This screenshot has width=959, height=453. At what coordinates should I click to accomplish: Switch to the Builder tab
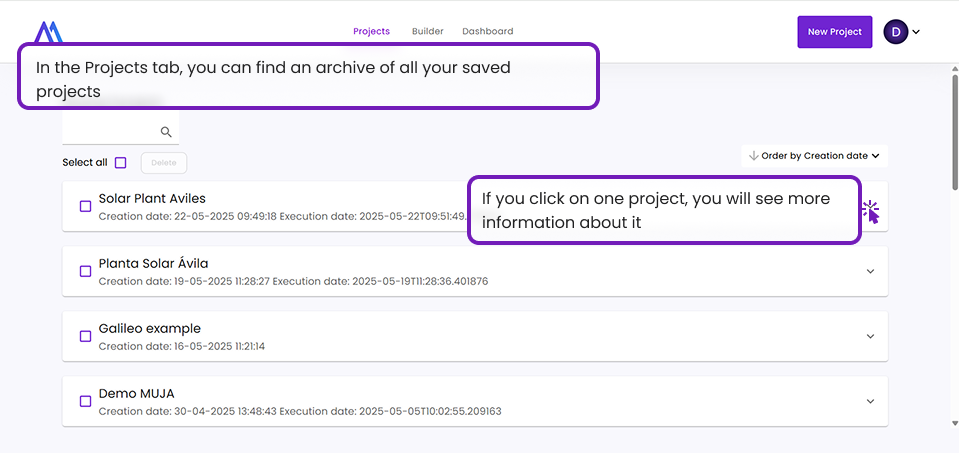428,31
